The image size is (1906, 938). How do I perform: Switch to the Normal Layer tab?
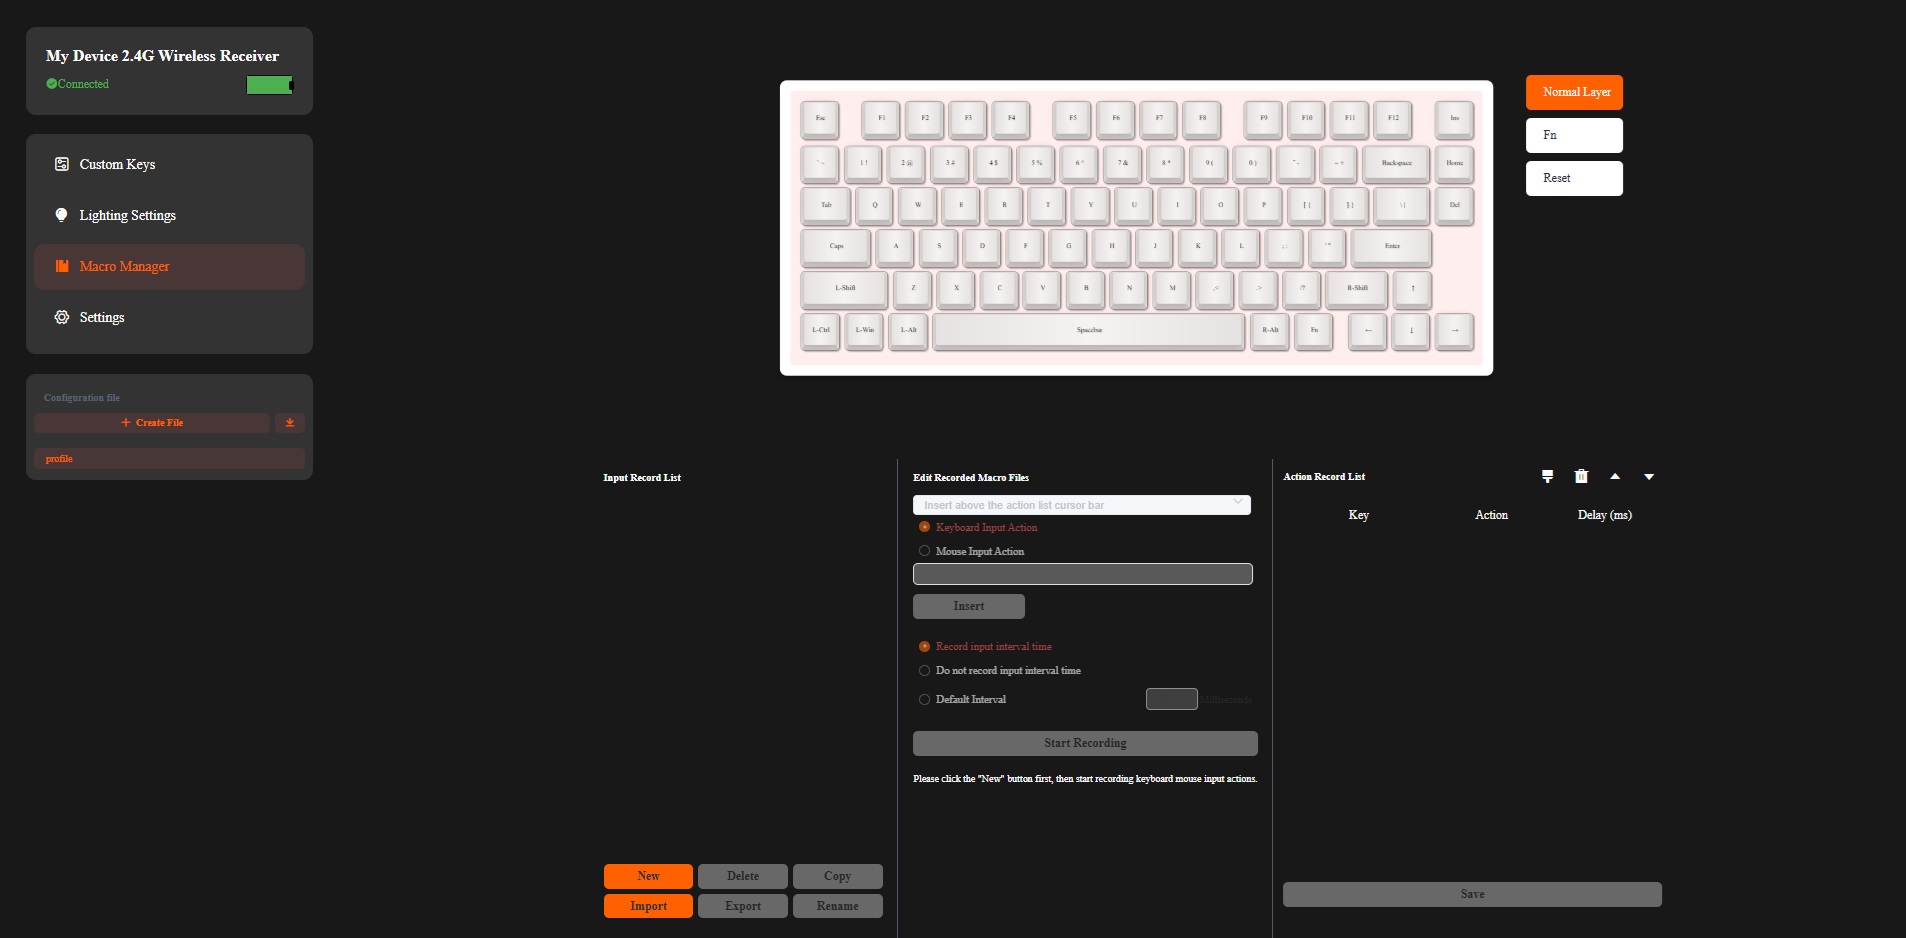tap(1574, 92)
